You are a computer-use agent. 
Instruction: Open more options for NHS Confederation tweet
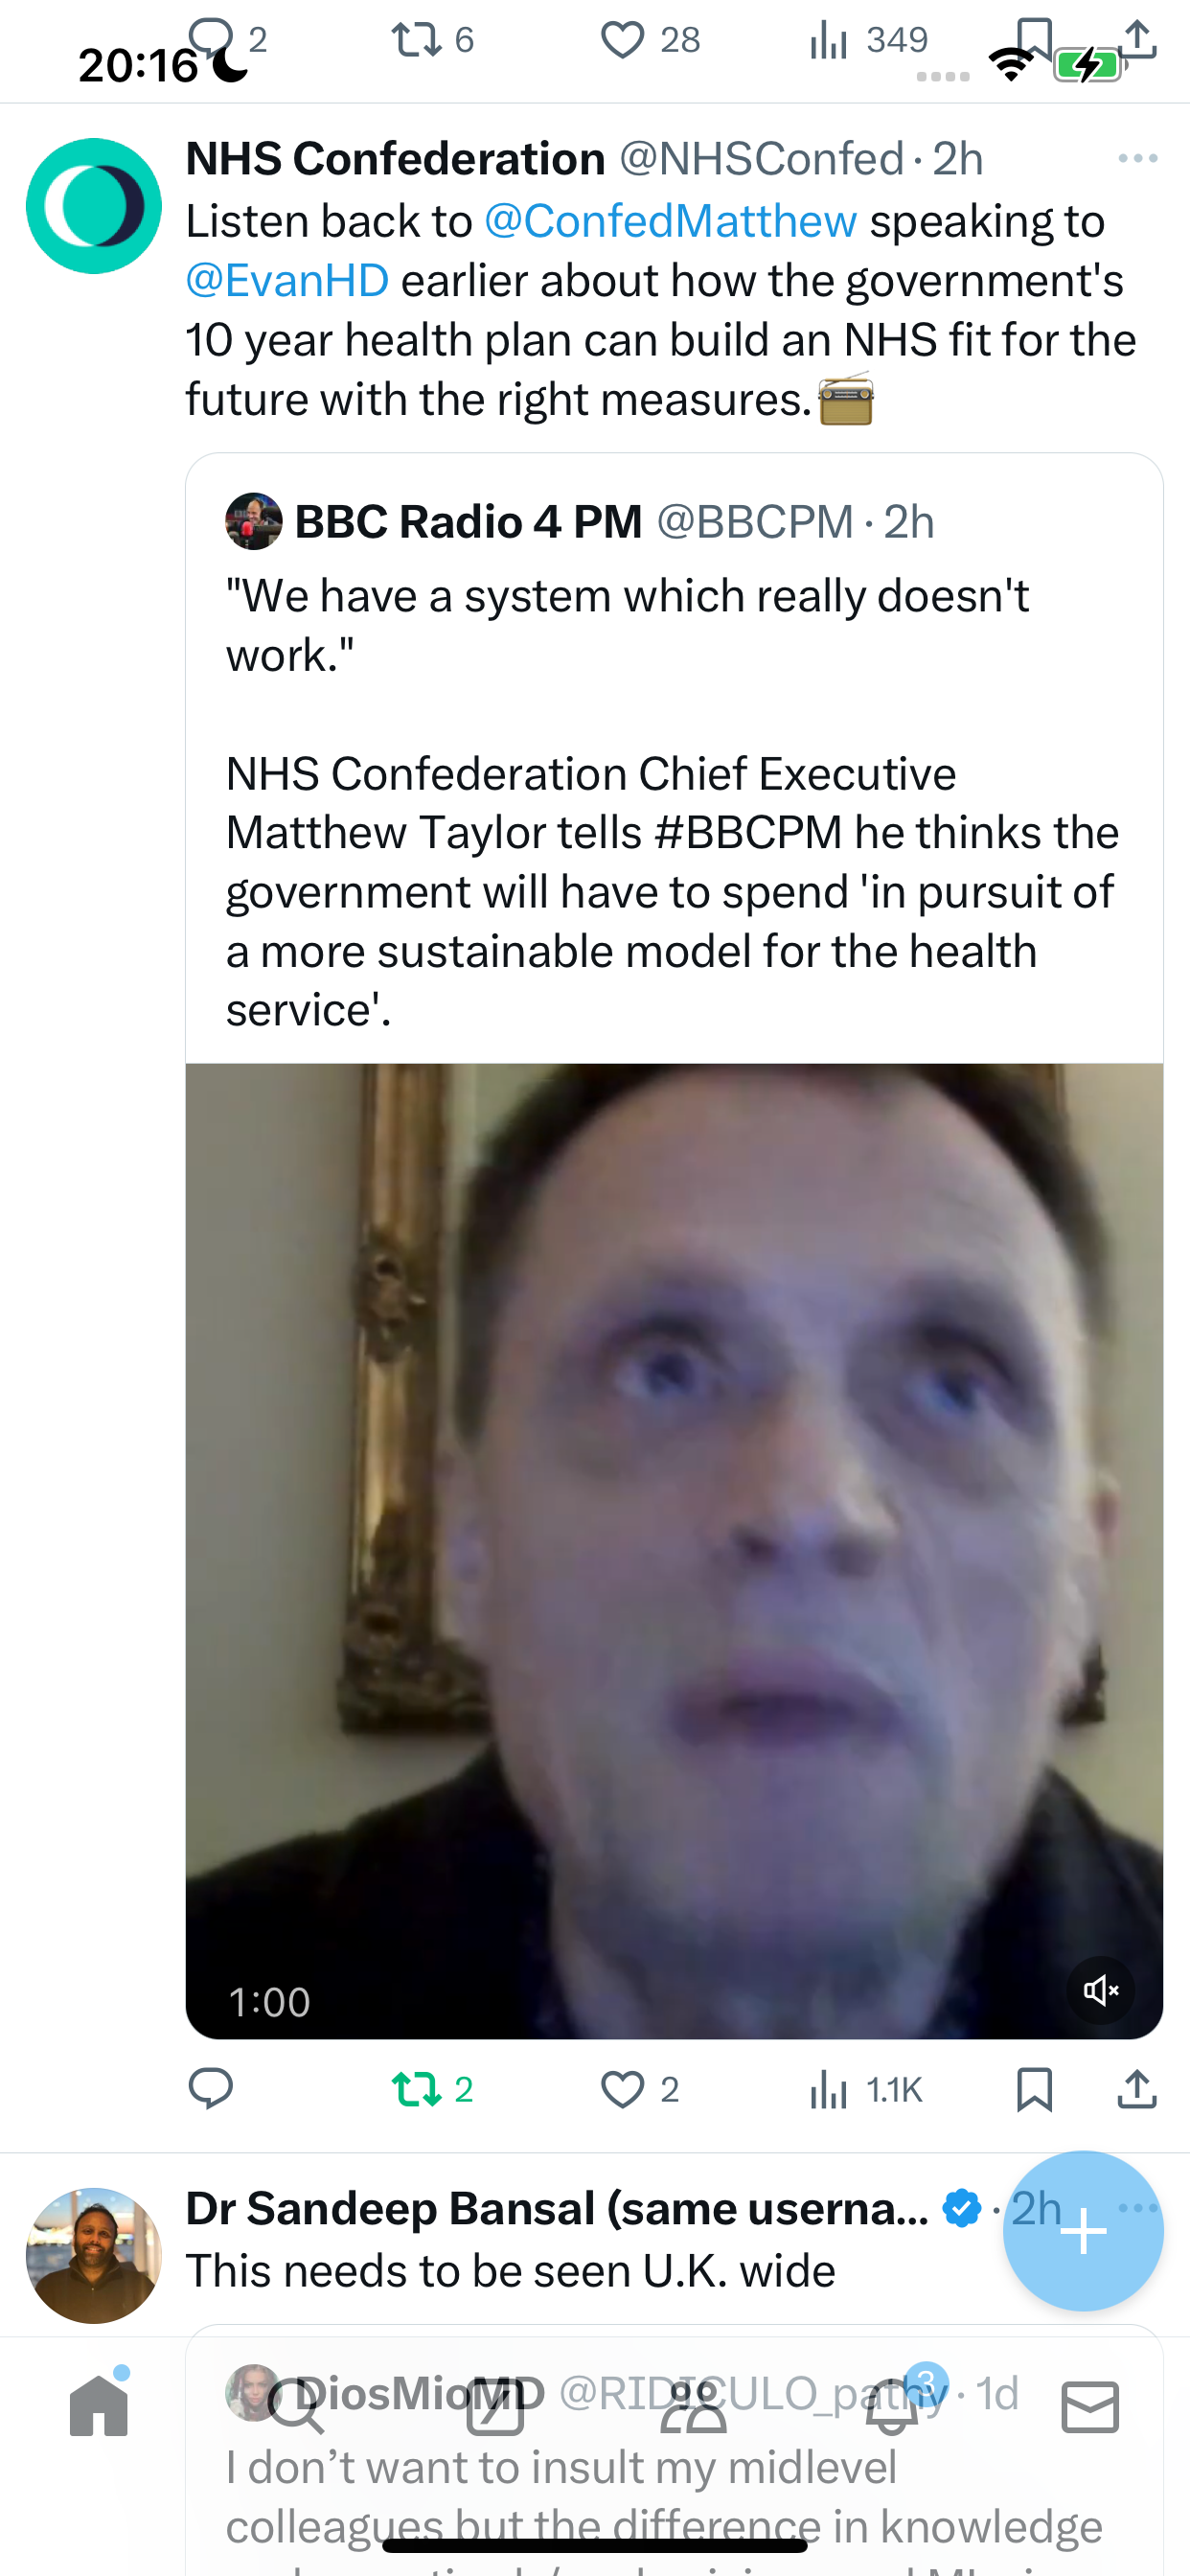[x=1137, y=159]
